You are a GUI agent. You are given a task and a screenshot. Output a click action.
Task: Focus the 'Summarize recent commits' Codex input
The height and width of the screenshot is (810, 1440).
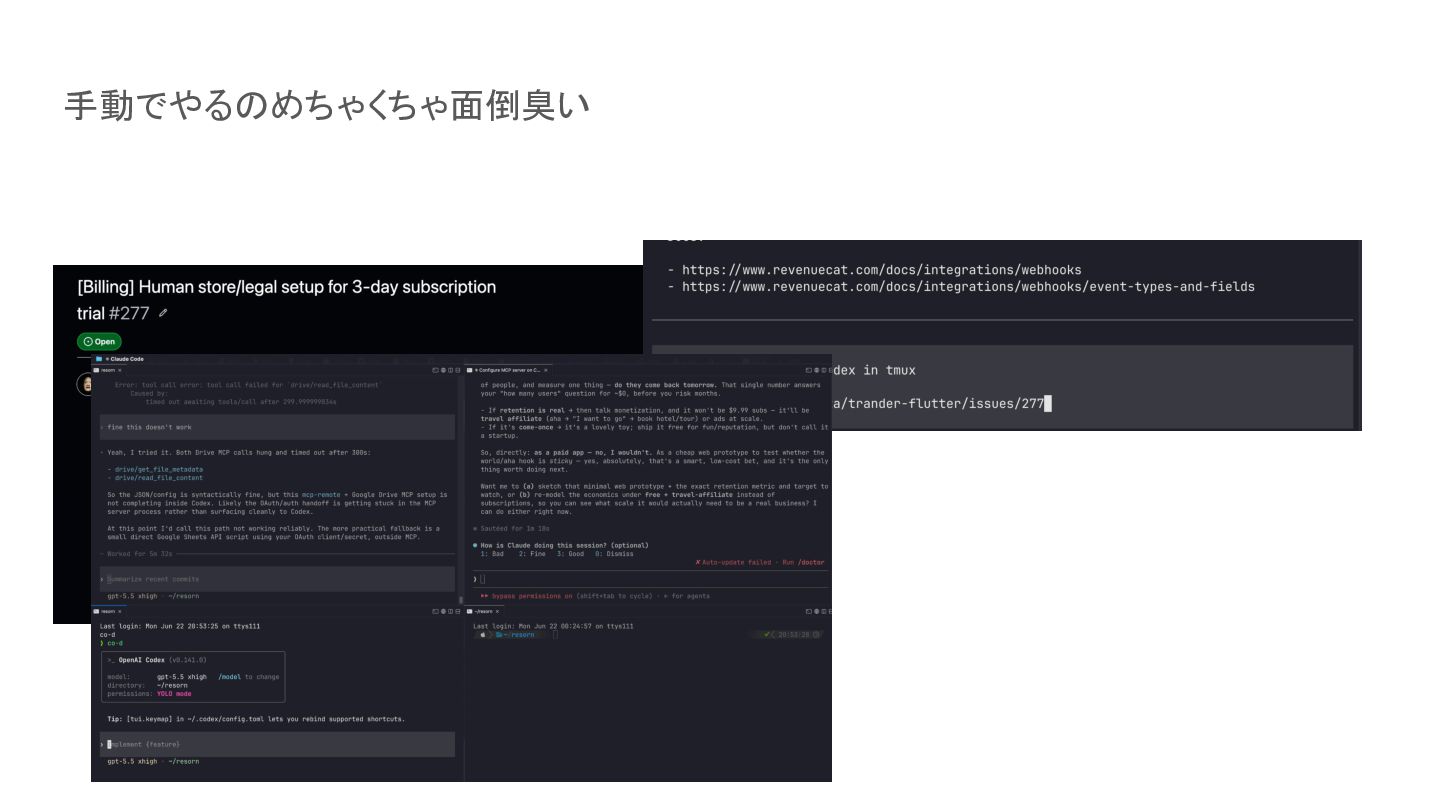(x=277, y=579)
